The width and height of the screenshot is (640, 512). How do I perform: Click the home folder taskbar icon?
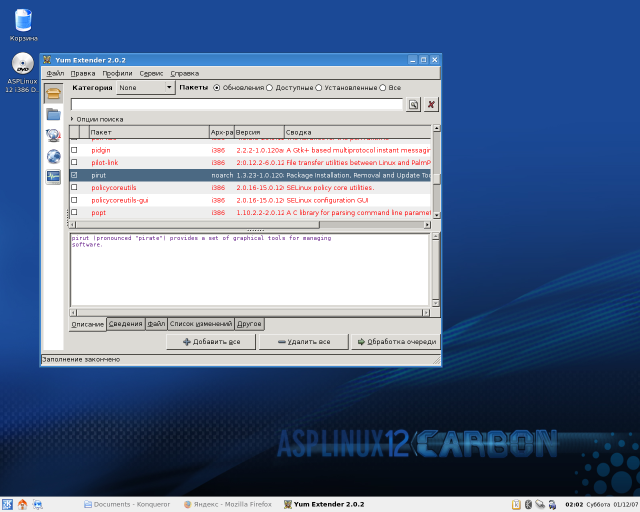(22, 505)
